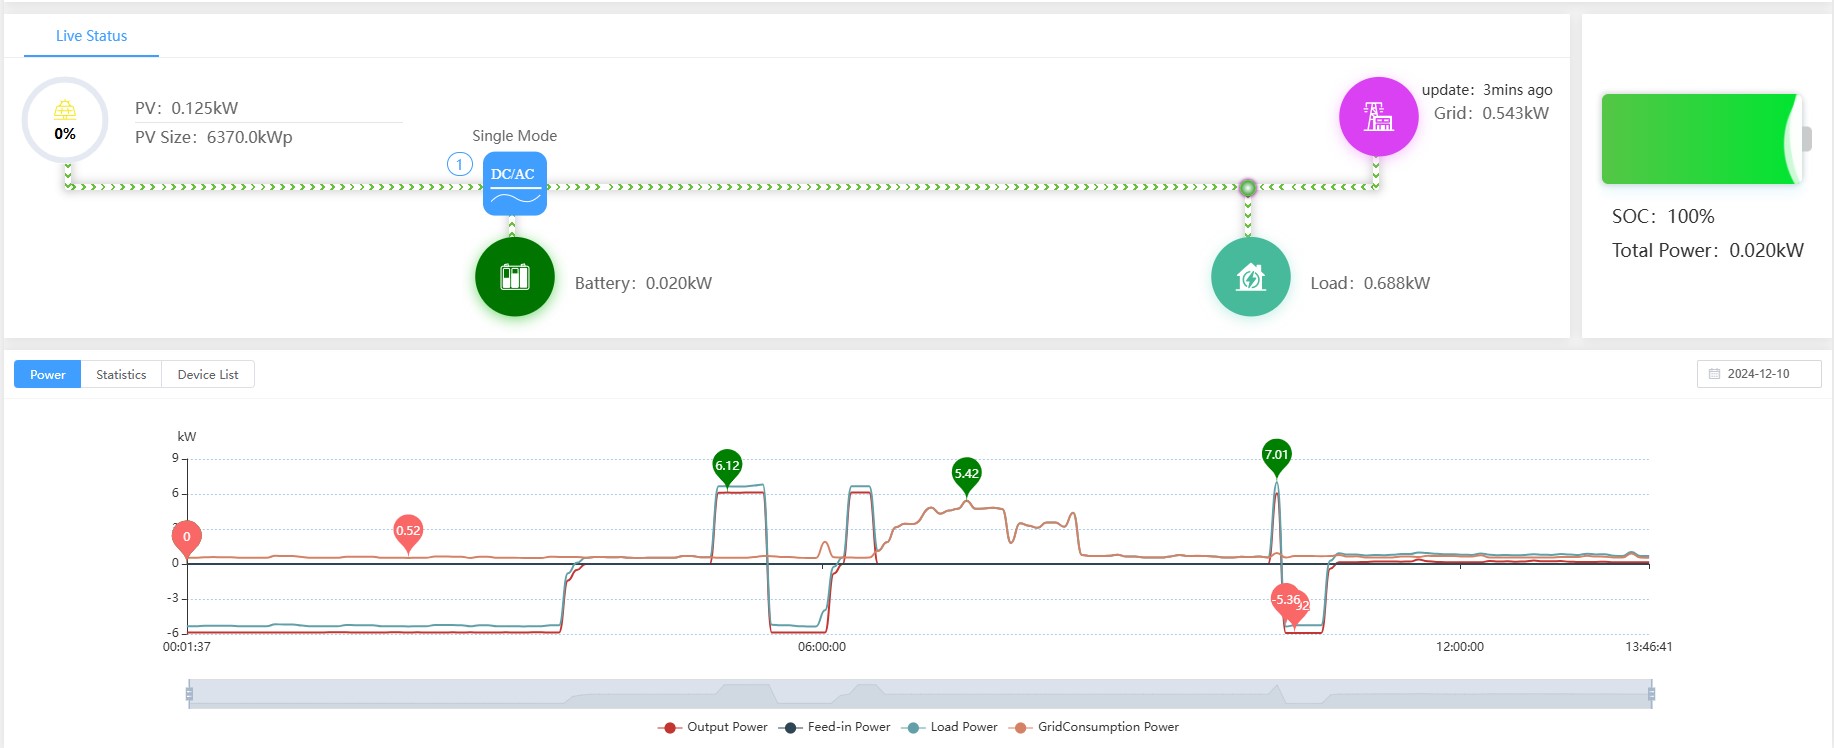Click the 7.01 peak marker
This screenshot has height=748, width=1834.
[1276, 455]
